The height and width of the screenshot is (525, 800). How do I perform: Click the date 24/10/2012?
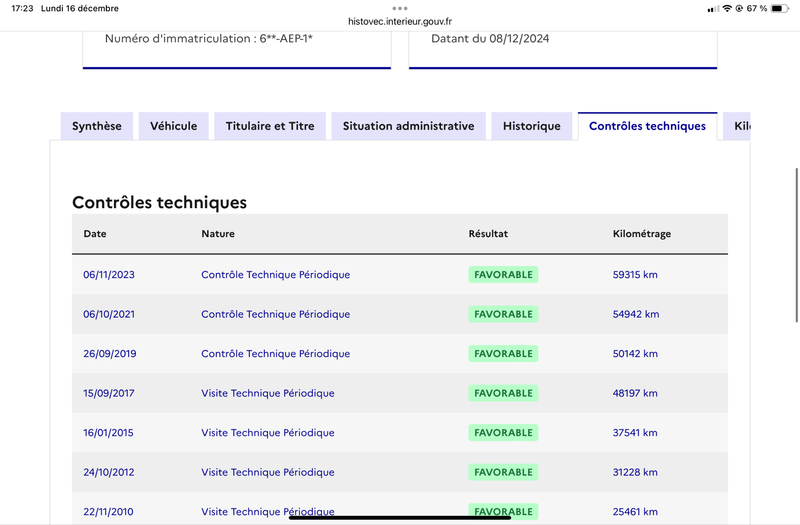point(109,472)
